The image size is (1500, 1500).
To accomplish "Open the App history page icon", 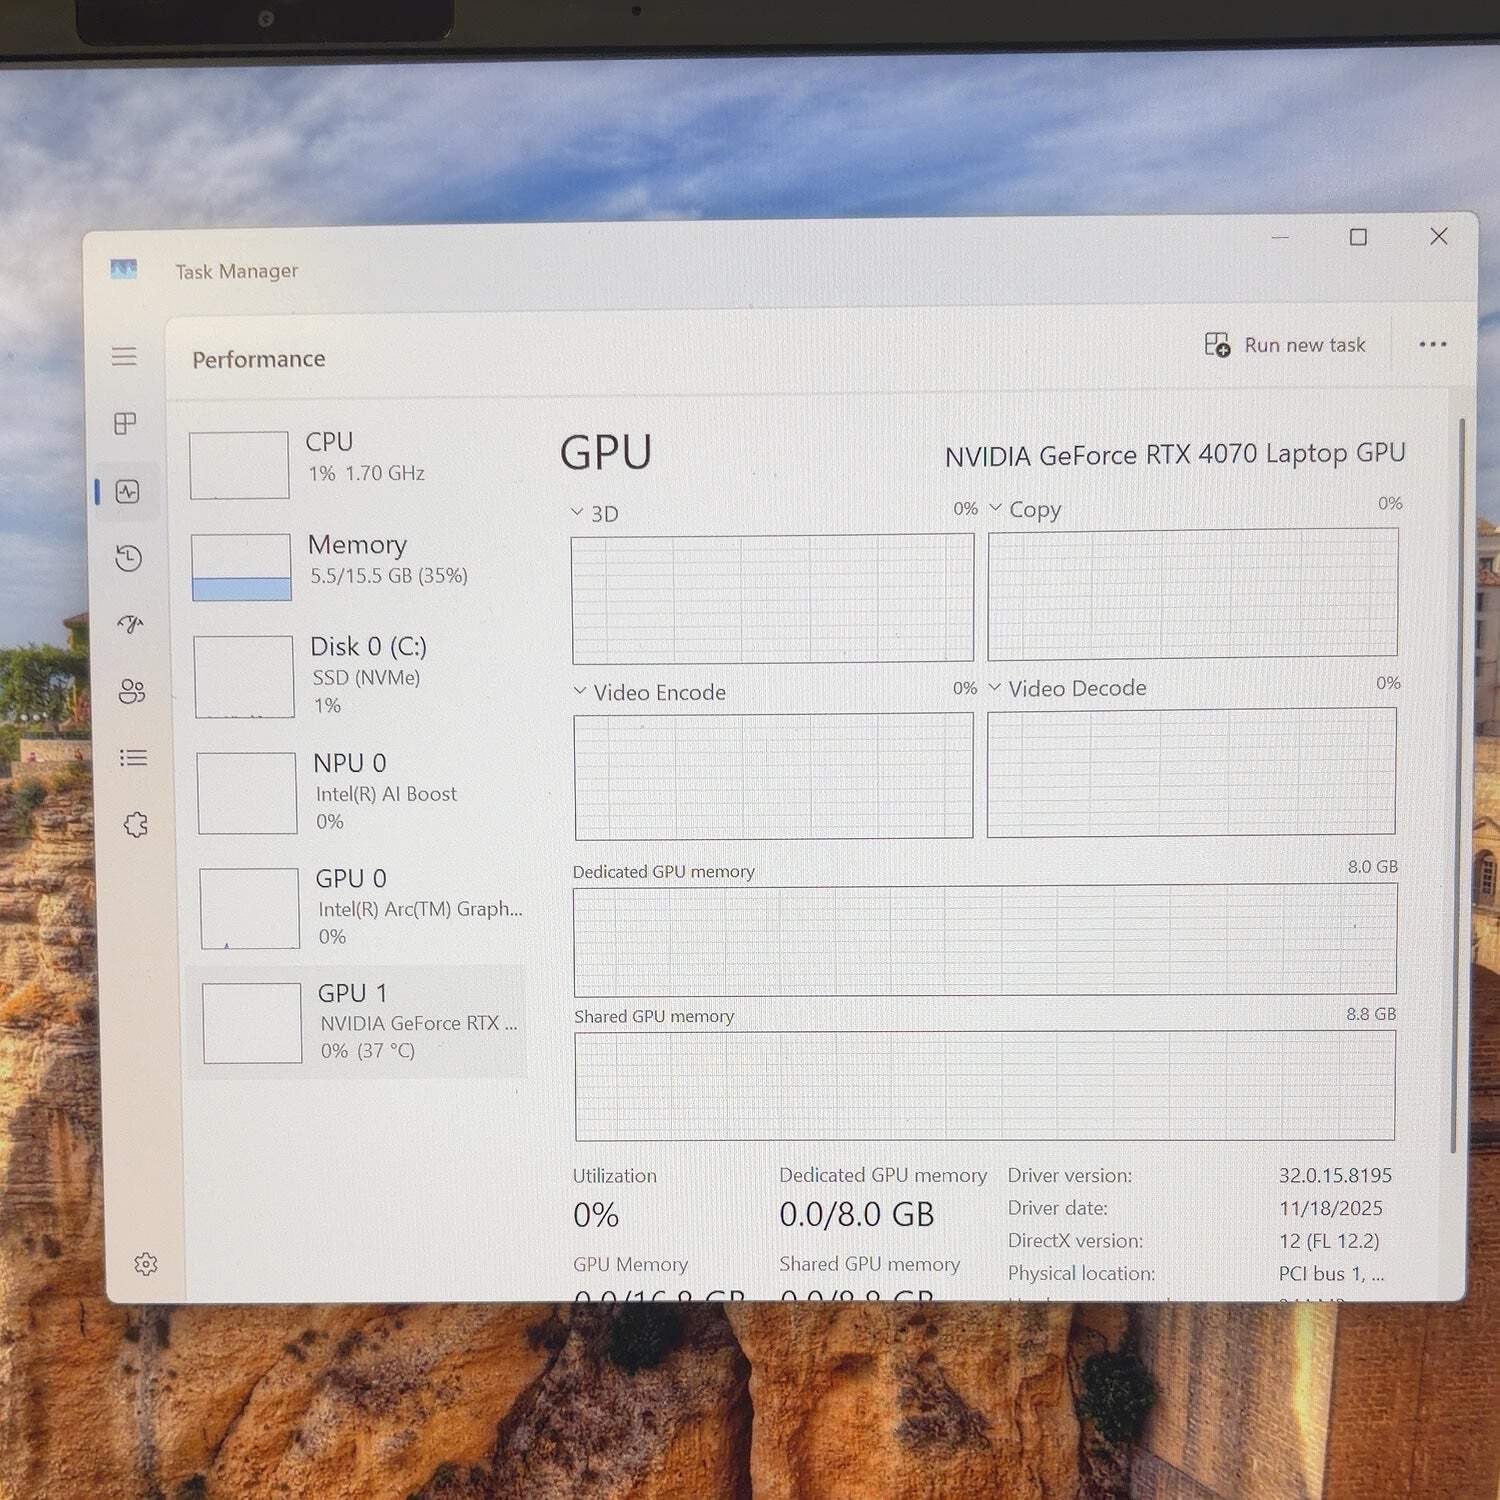I will (129, 558).
